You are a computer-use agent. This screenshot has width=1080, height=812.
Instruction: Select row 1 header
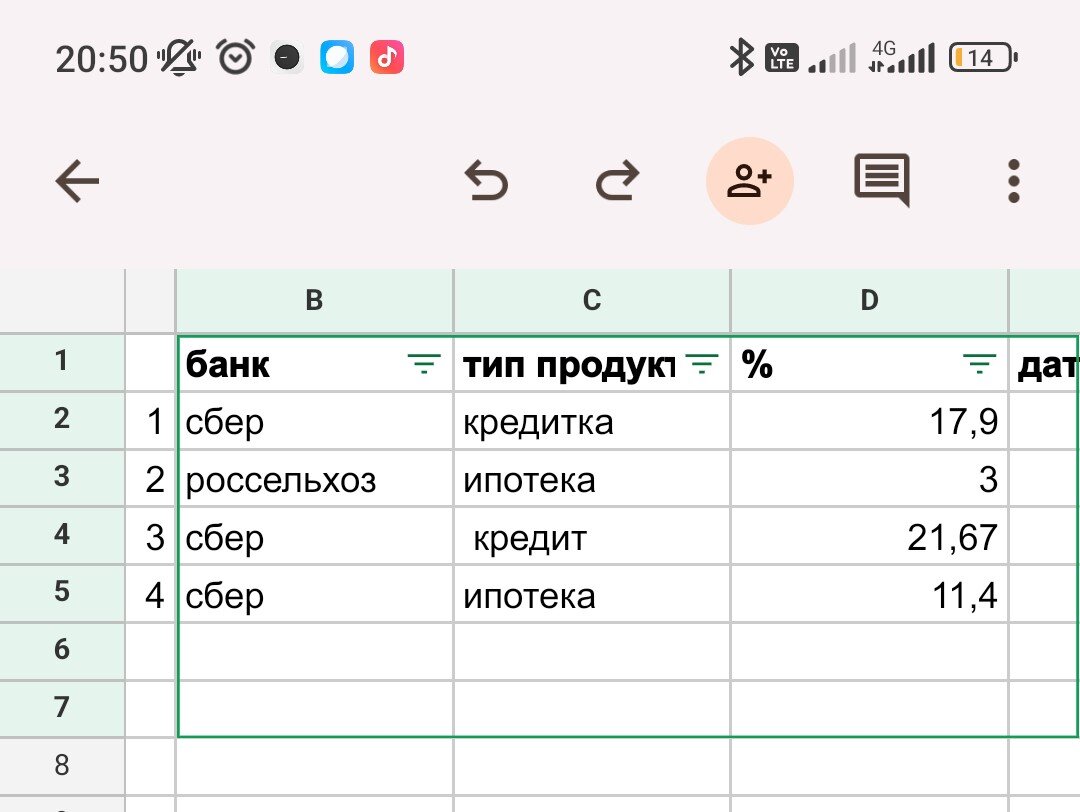tap(62, 362)
